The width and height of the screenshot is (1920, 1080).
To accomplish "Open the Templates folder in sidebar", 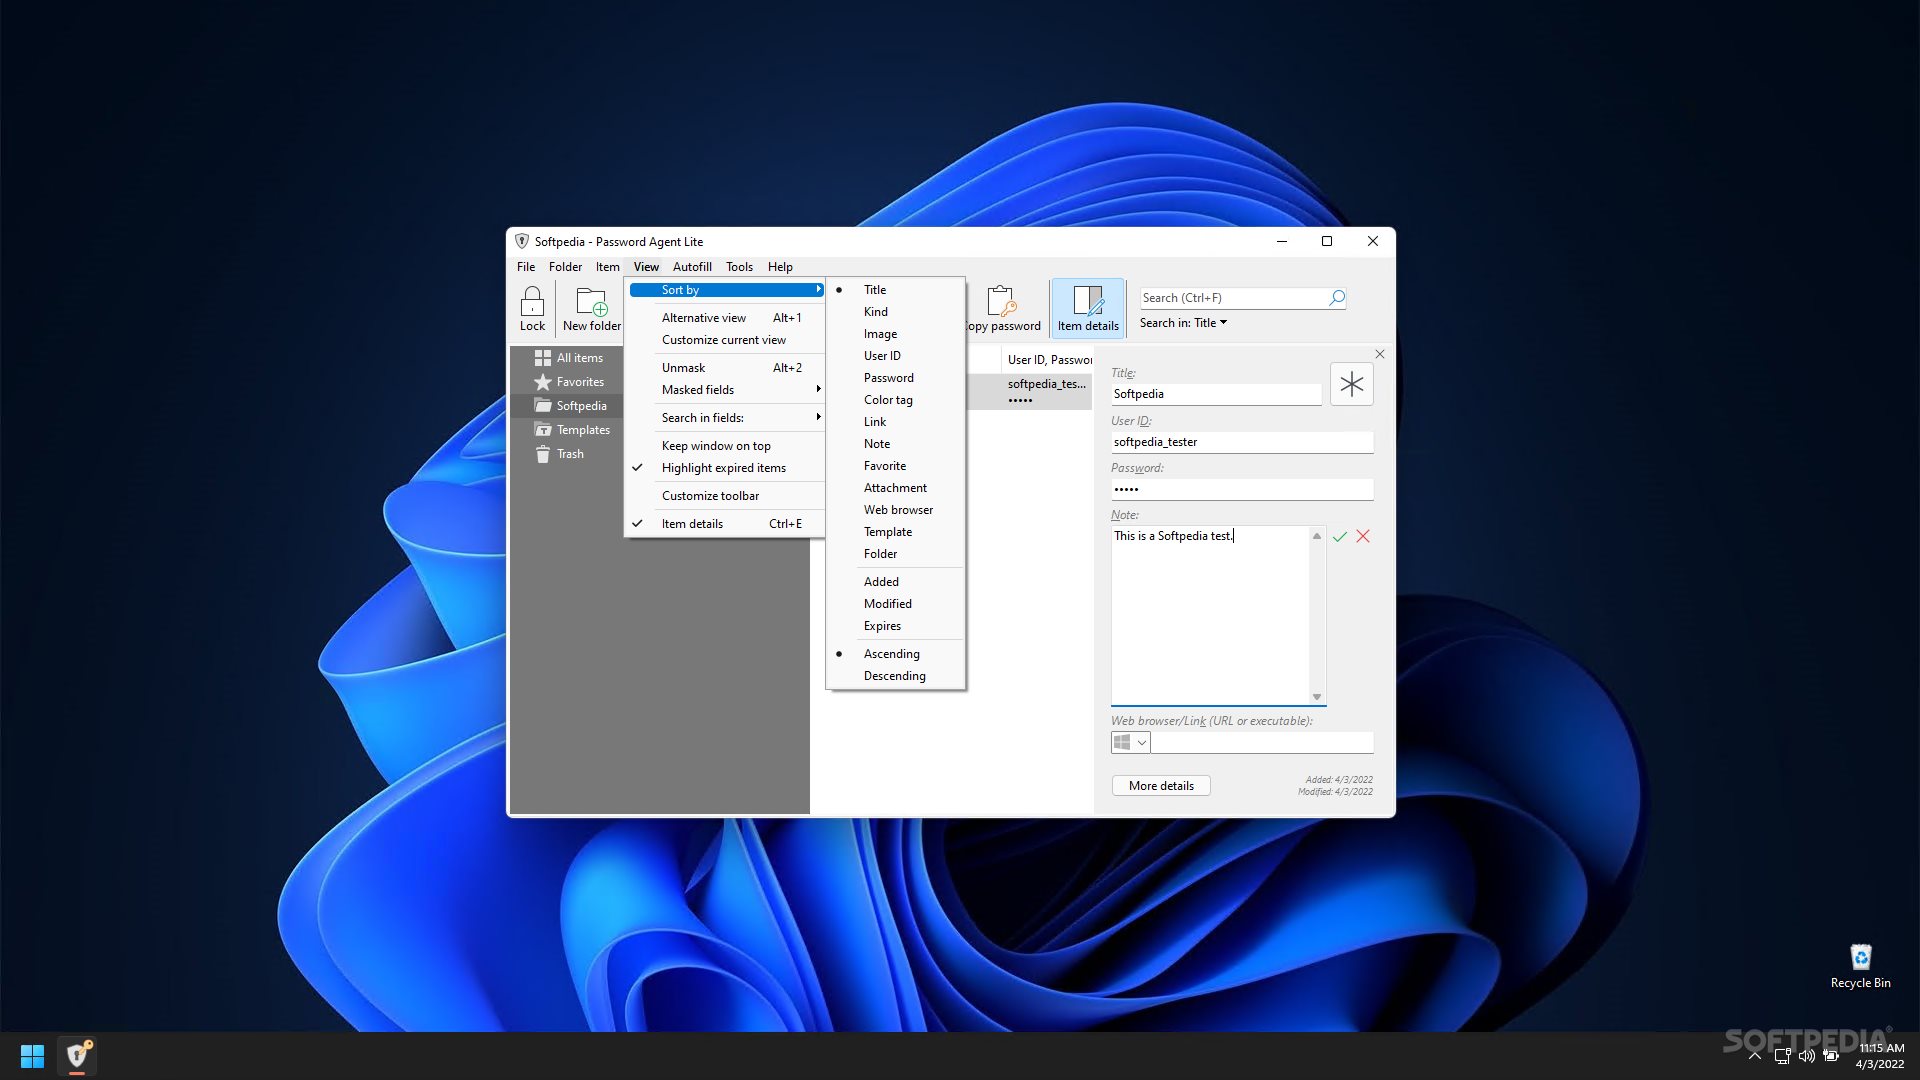I will 571,430.
